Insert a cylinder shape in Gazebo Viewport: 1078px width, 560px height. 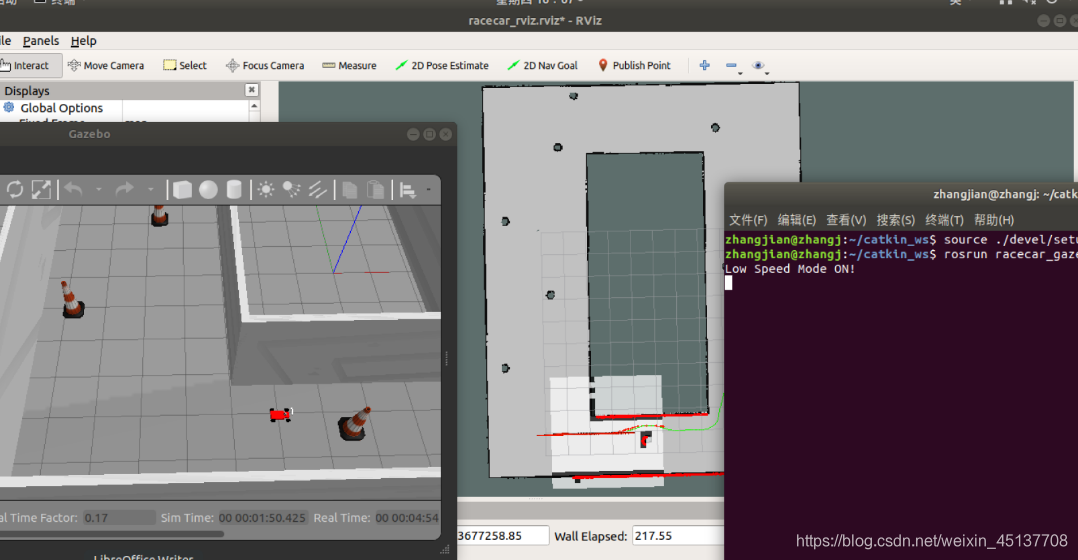click(234, 190)
